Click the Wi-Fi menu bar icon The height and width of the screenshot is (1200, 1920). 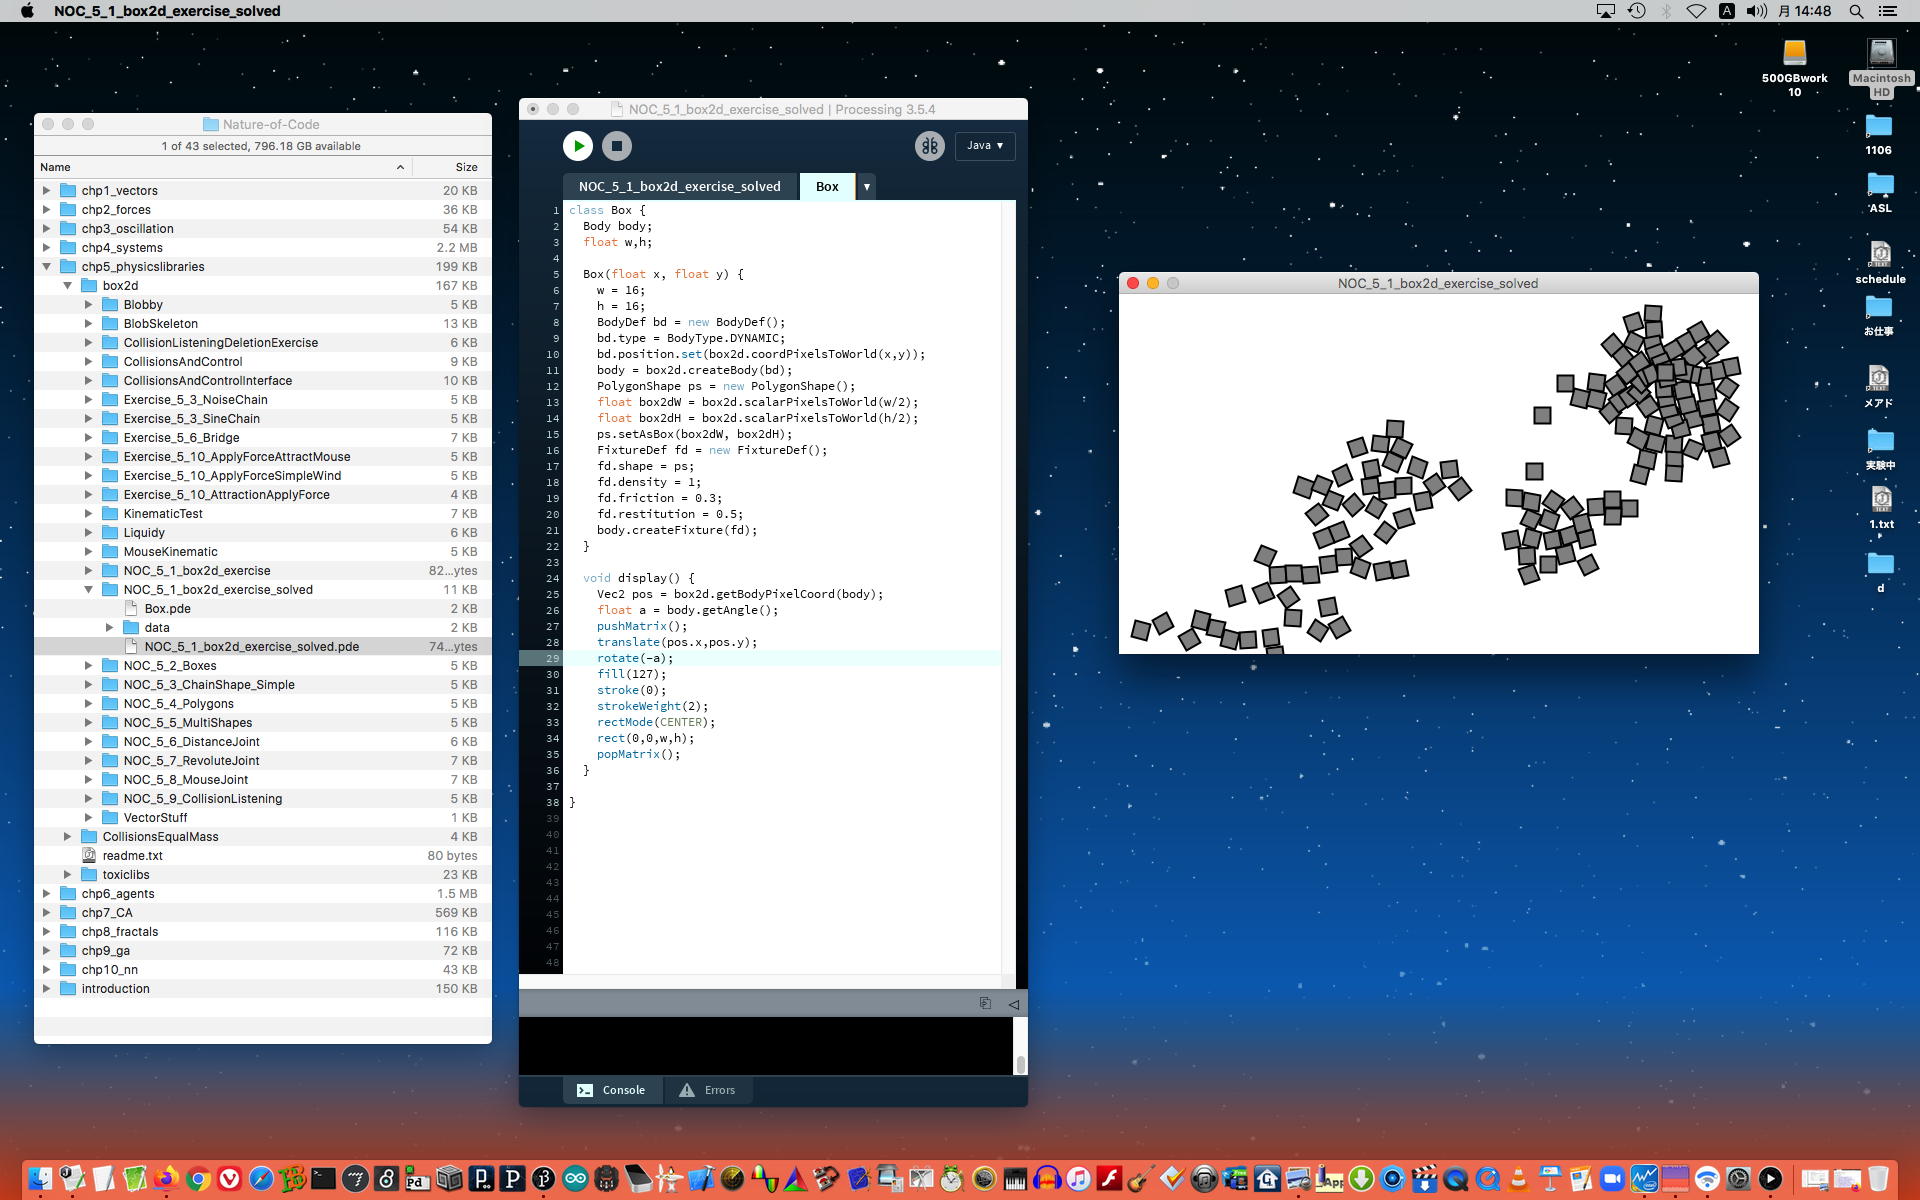[x=1696, y=11]
